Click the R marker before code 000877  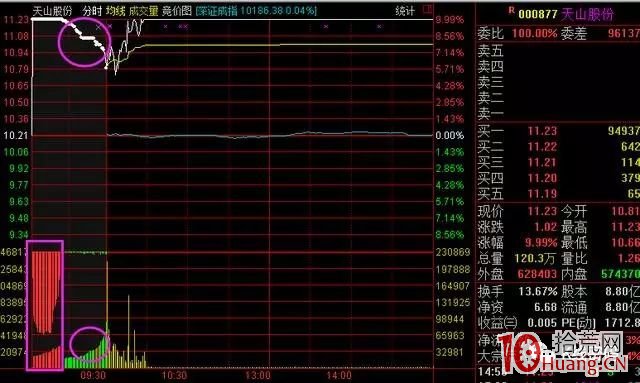[x=511, y=10]
